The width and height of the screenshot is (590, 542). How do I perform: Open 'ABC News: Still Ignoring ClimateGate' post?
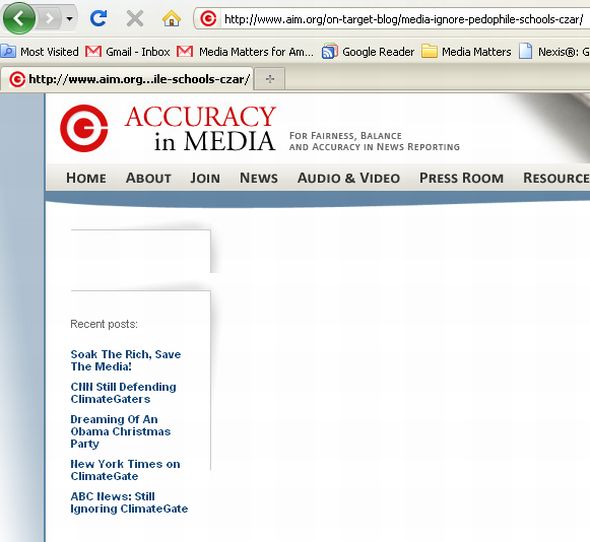(x=129, y=502)
